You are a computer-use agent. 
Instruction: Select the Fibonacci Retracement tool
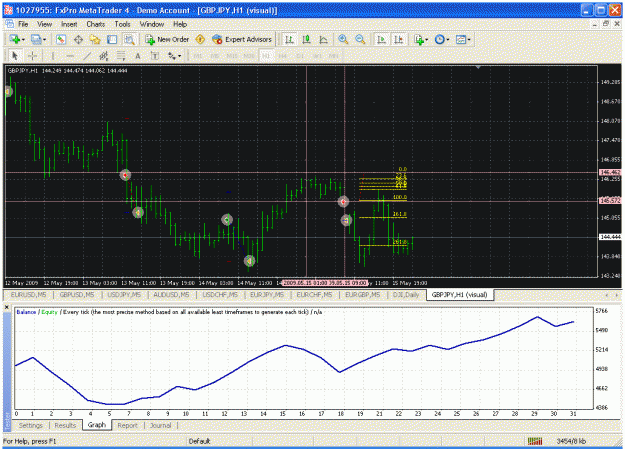click(x=121, y=56)
